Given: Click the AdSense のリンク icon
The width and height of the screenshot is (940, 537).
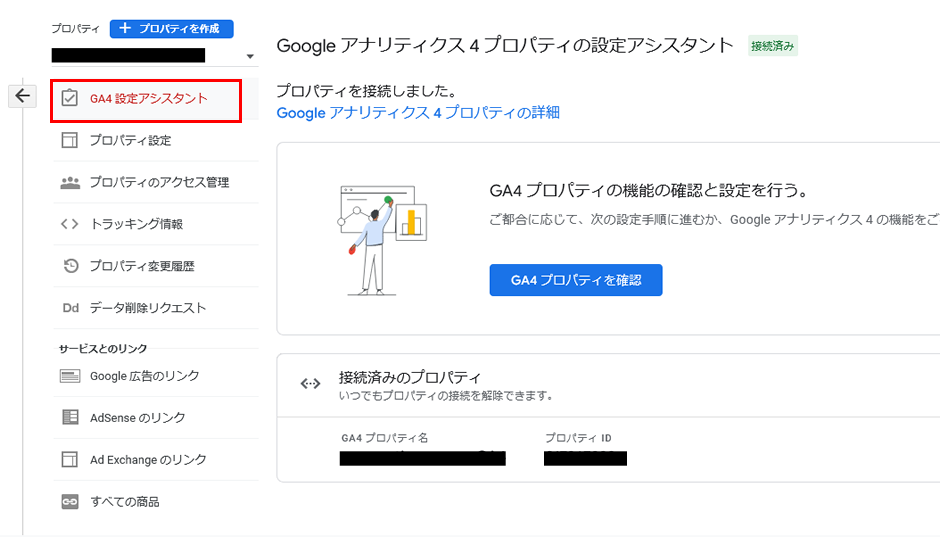Looking at the screenshot, I should click(x=69, y=418).
